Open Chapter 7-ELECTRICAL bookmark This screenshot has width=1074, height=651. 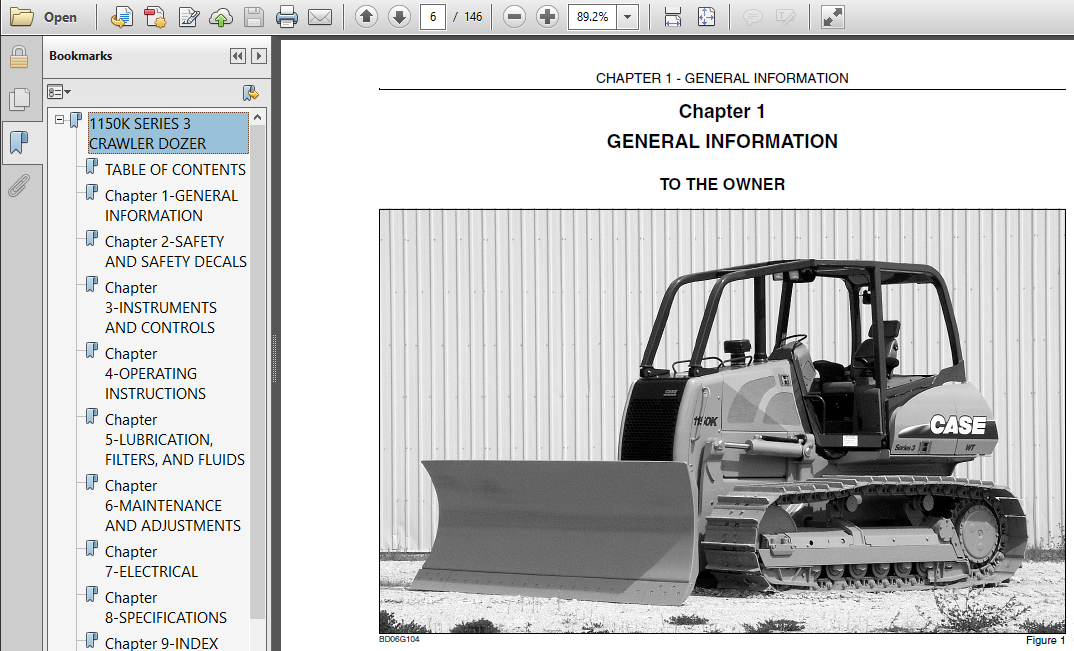click(x=151, y=561)
